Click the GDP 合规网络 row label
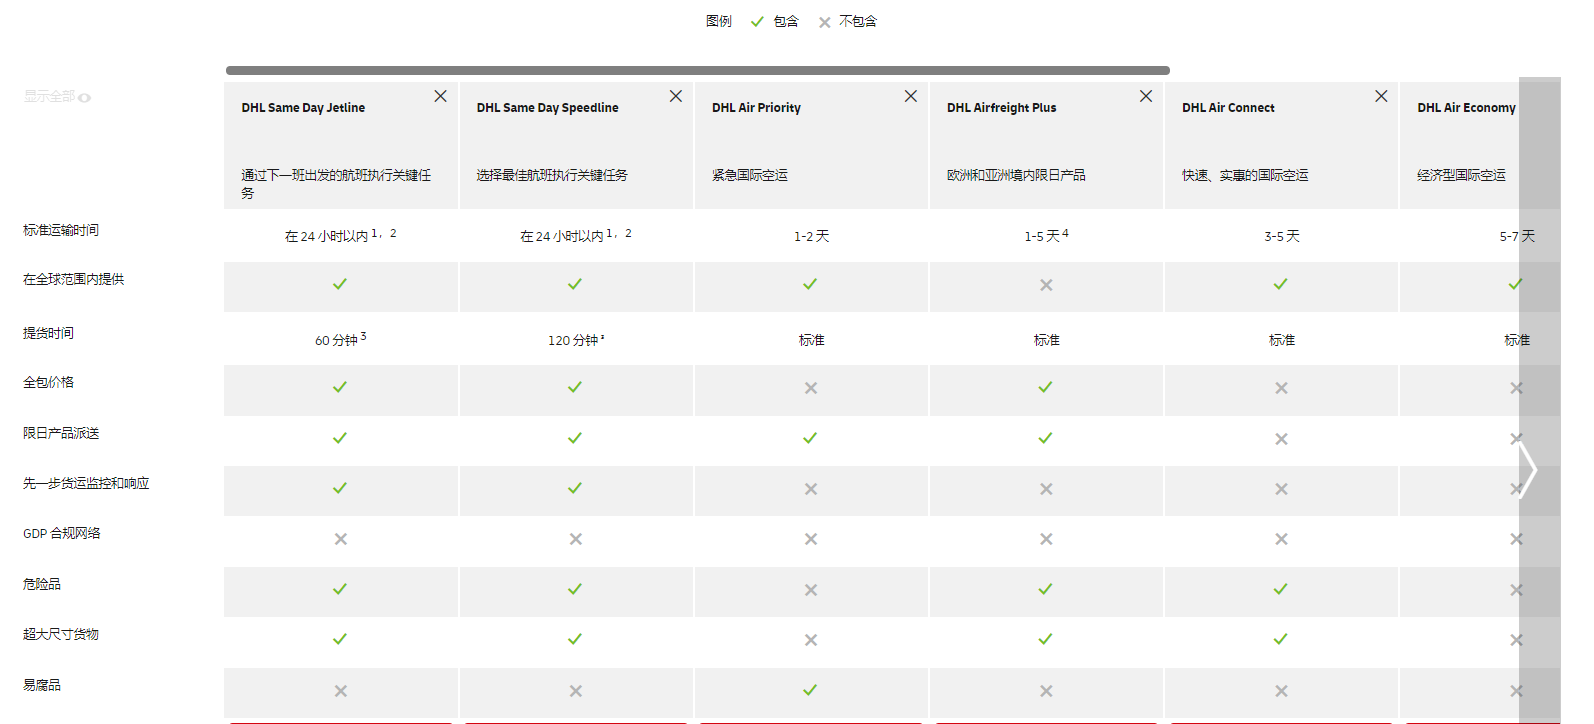This screenshot has height=724, width=1594. click(62, 533)
